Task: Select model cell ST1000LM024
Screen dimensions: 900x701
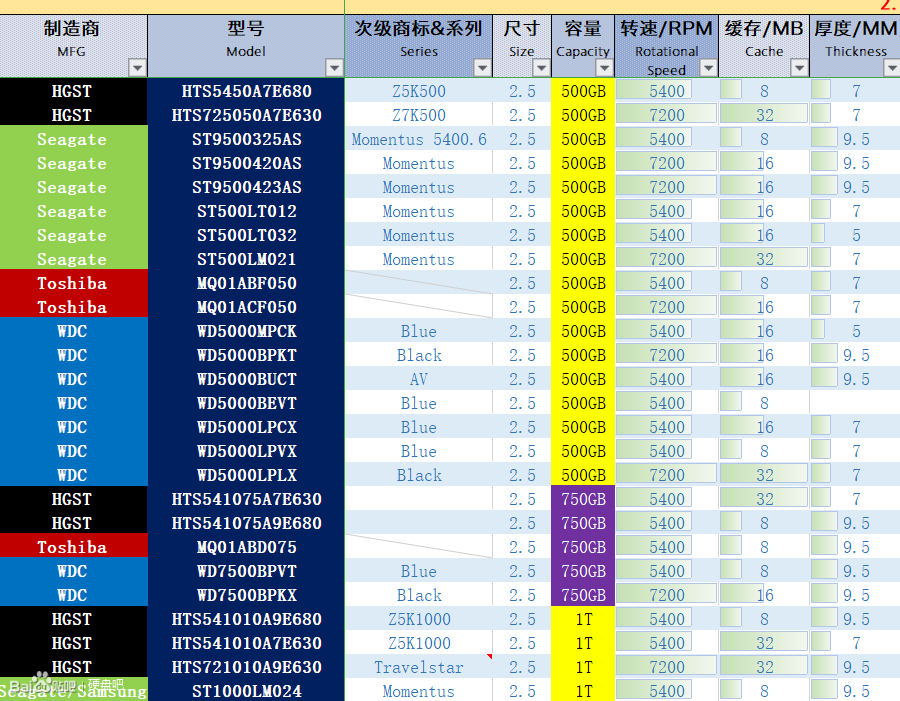Action: point(246,691)
